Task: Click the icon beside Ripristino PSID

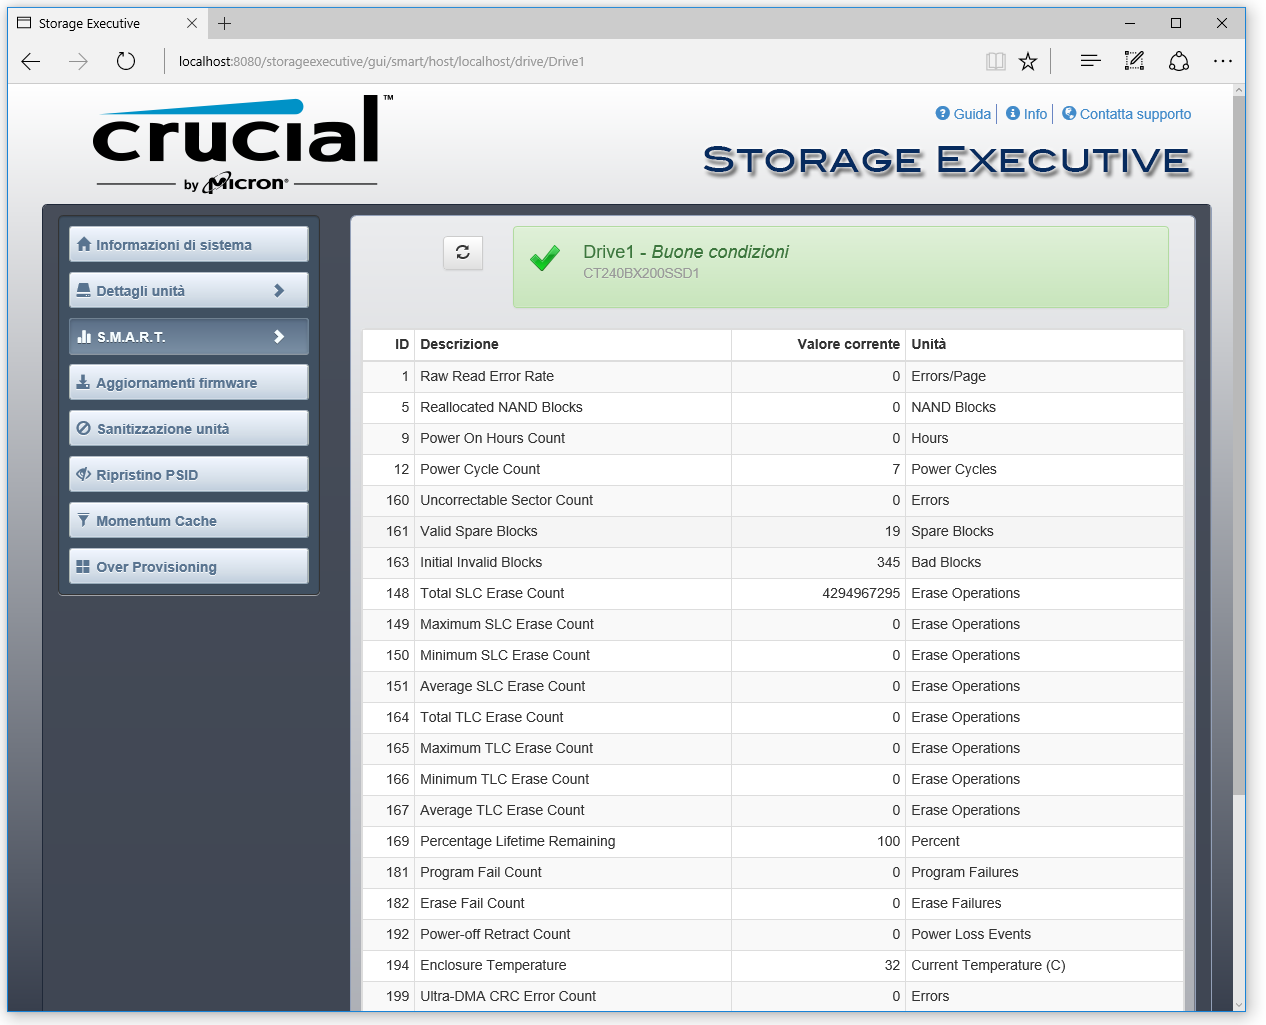Action: (84, 474)
